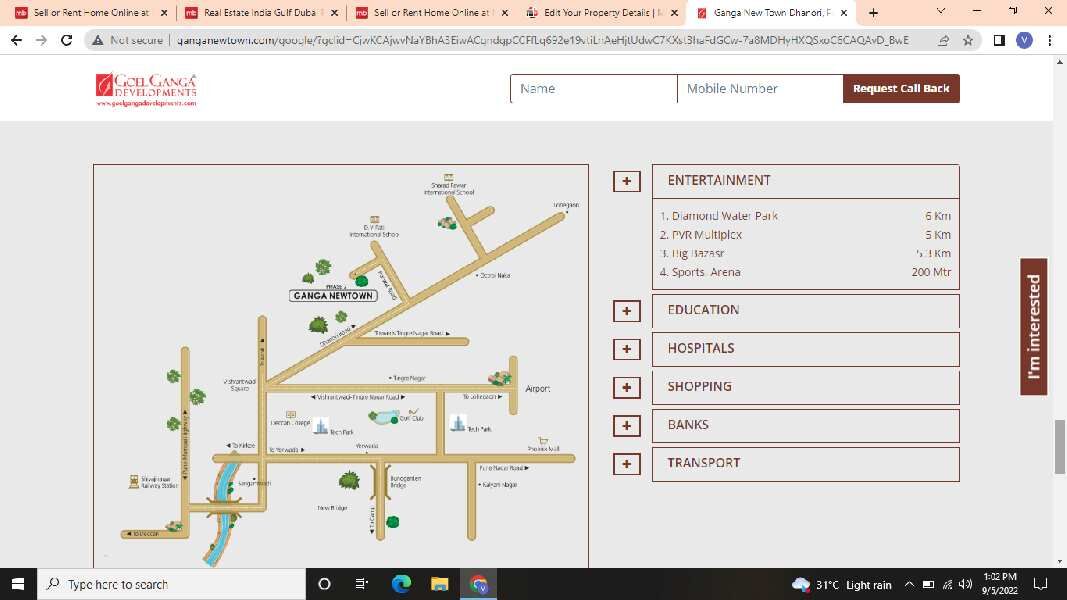1067x600 pixels.
Task: Open the Not secure site info
Action: tap(128, 40)
